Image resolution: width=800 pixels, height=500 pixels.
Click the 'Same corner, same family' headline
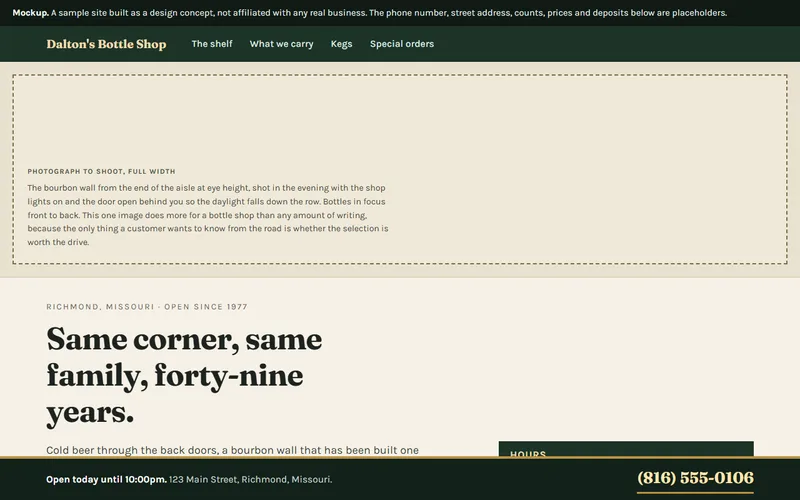pos(184,376)
